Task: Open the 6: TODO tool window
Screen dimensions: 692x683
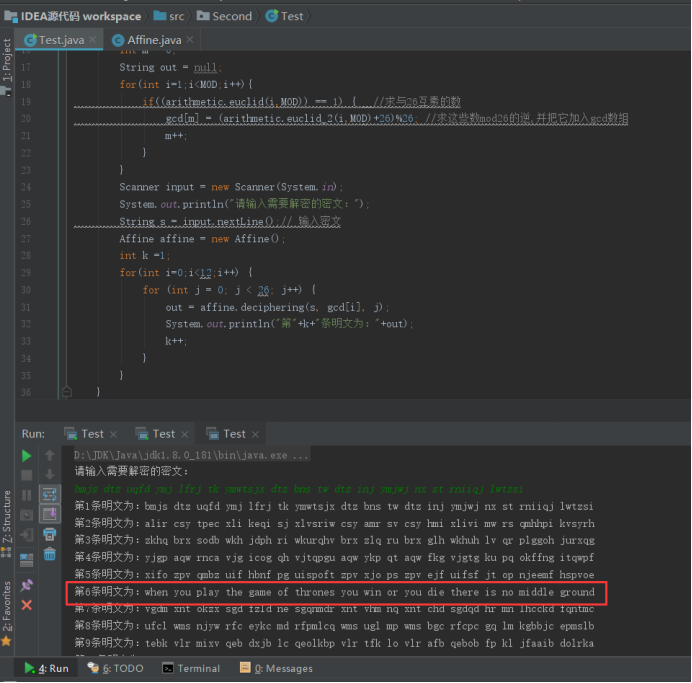Action: tap(115, 668)
